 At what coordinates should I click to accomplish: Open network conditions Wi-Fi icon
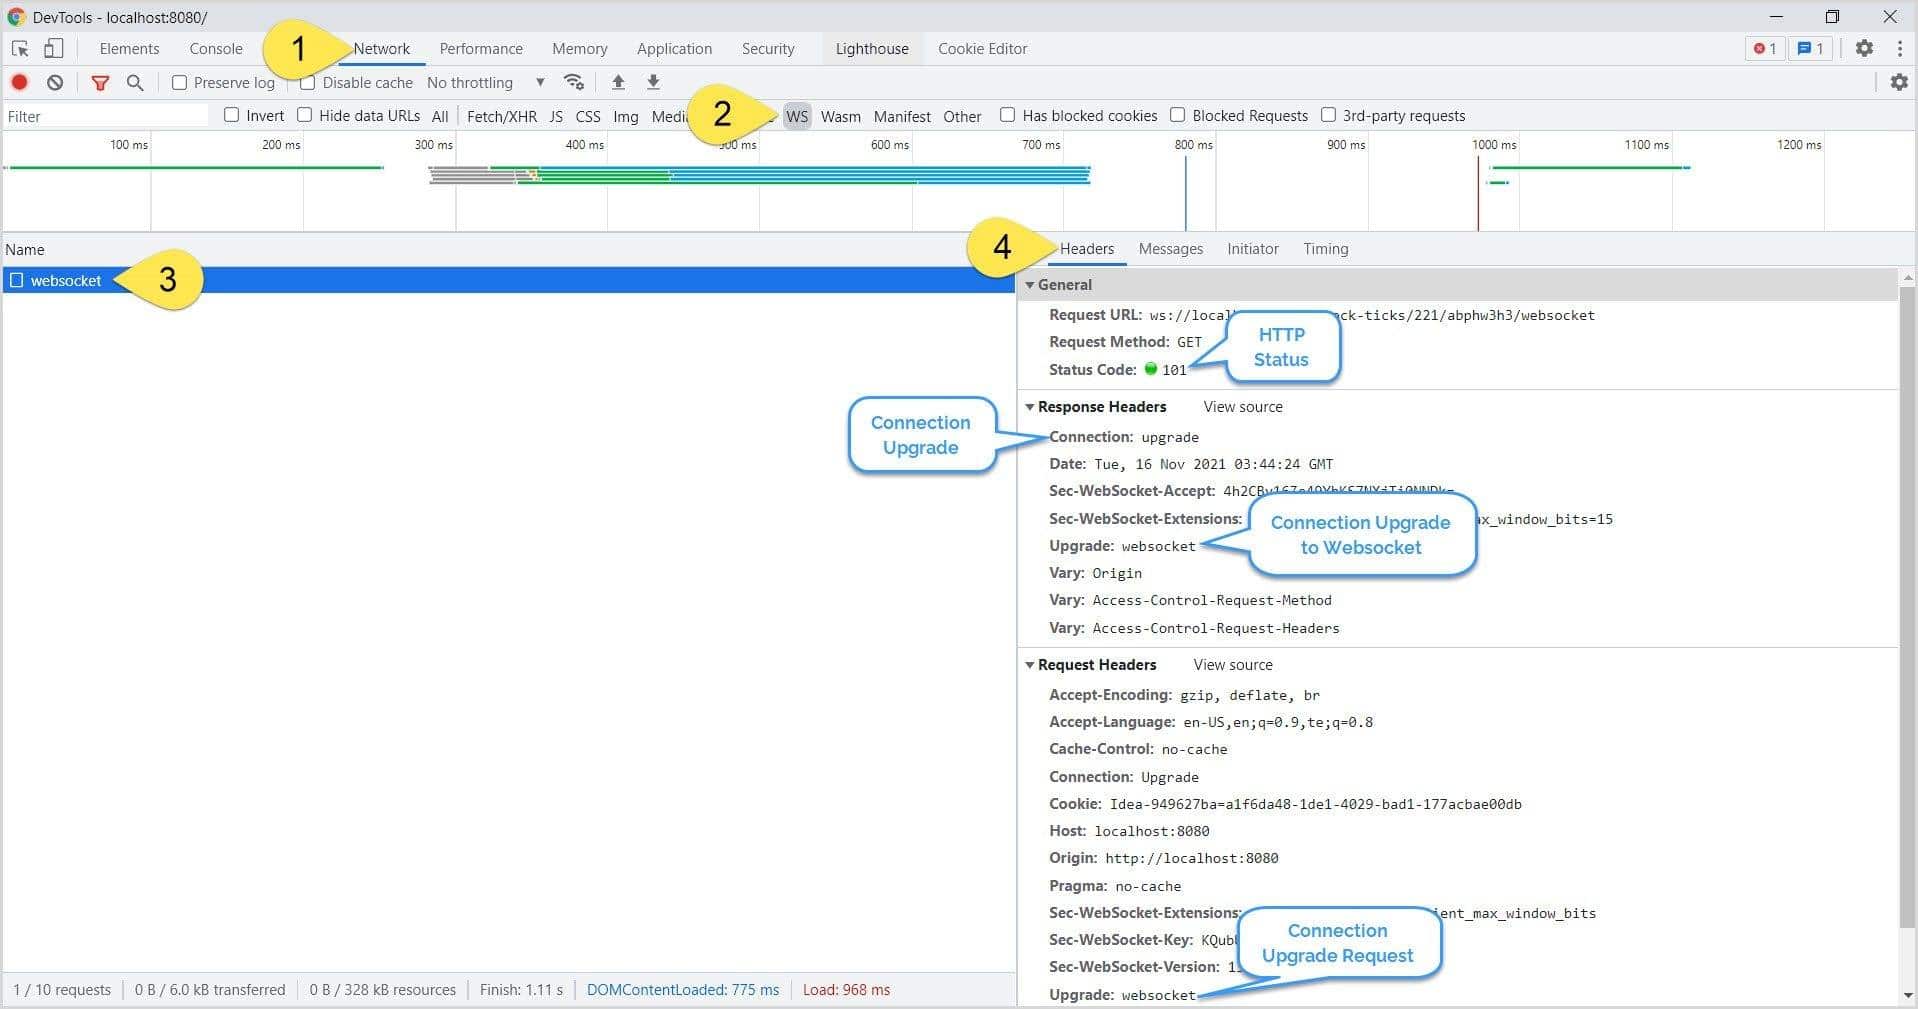click(573, 82)
